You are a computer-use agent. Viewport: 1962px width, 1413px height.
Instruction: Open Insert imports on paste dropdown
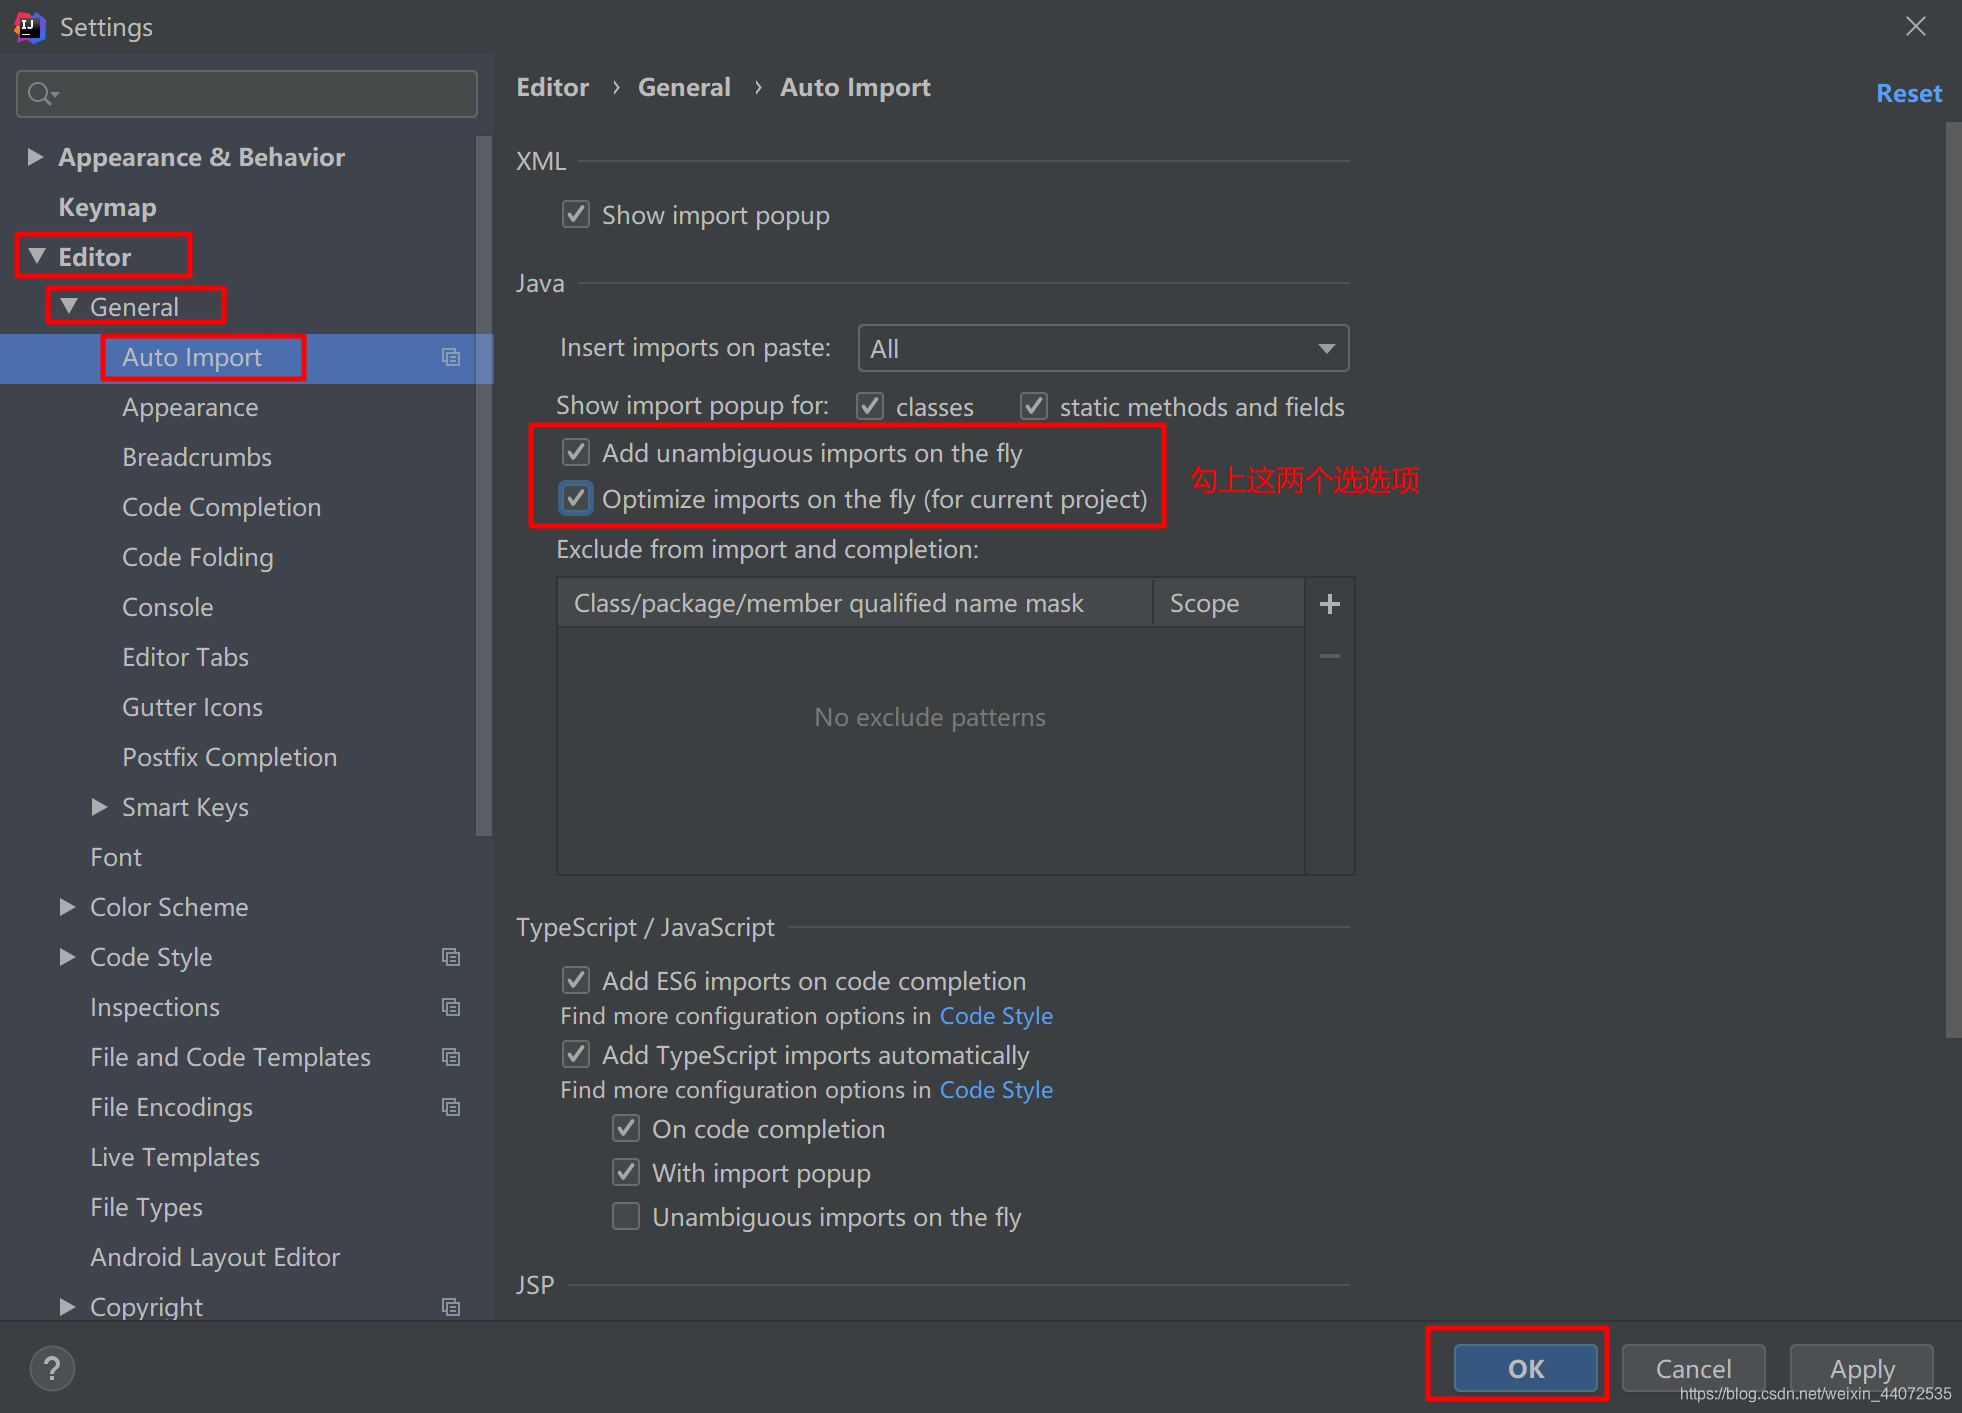(1103, 349)
